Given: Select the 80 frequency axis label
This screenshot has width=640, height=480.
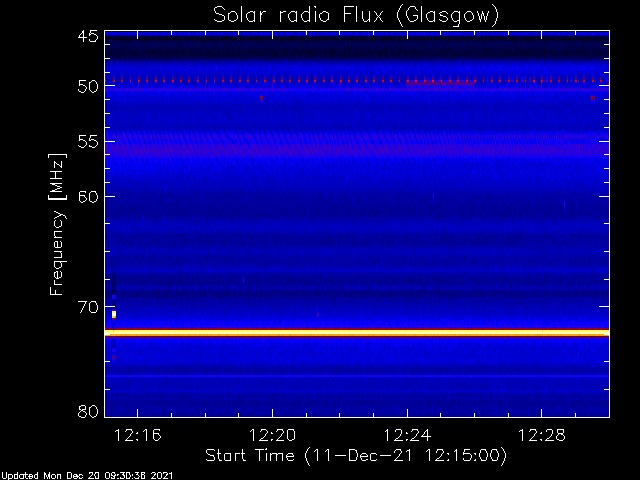Looking at the screenshot, I should pos(88,411).
